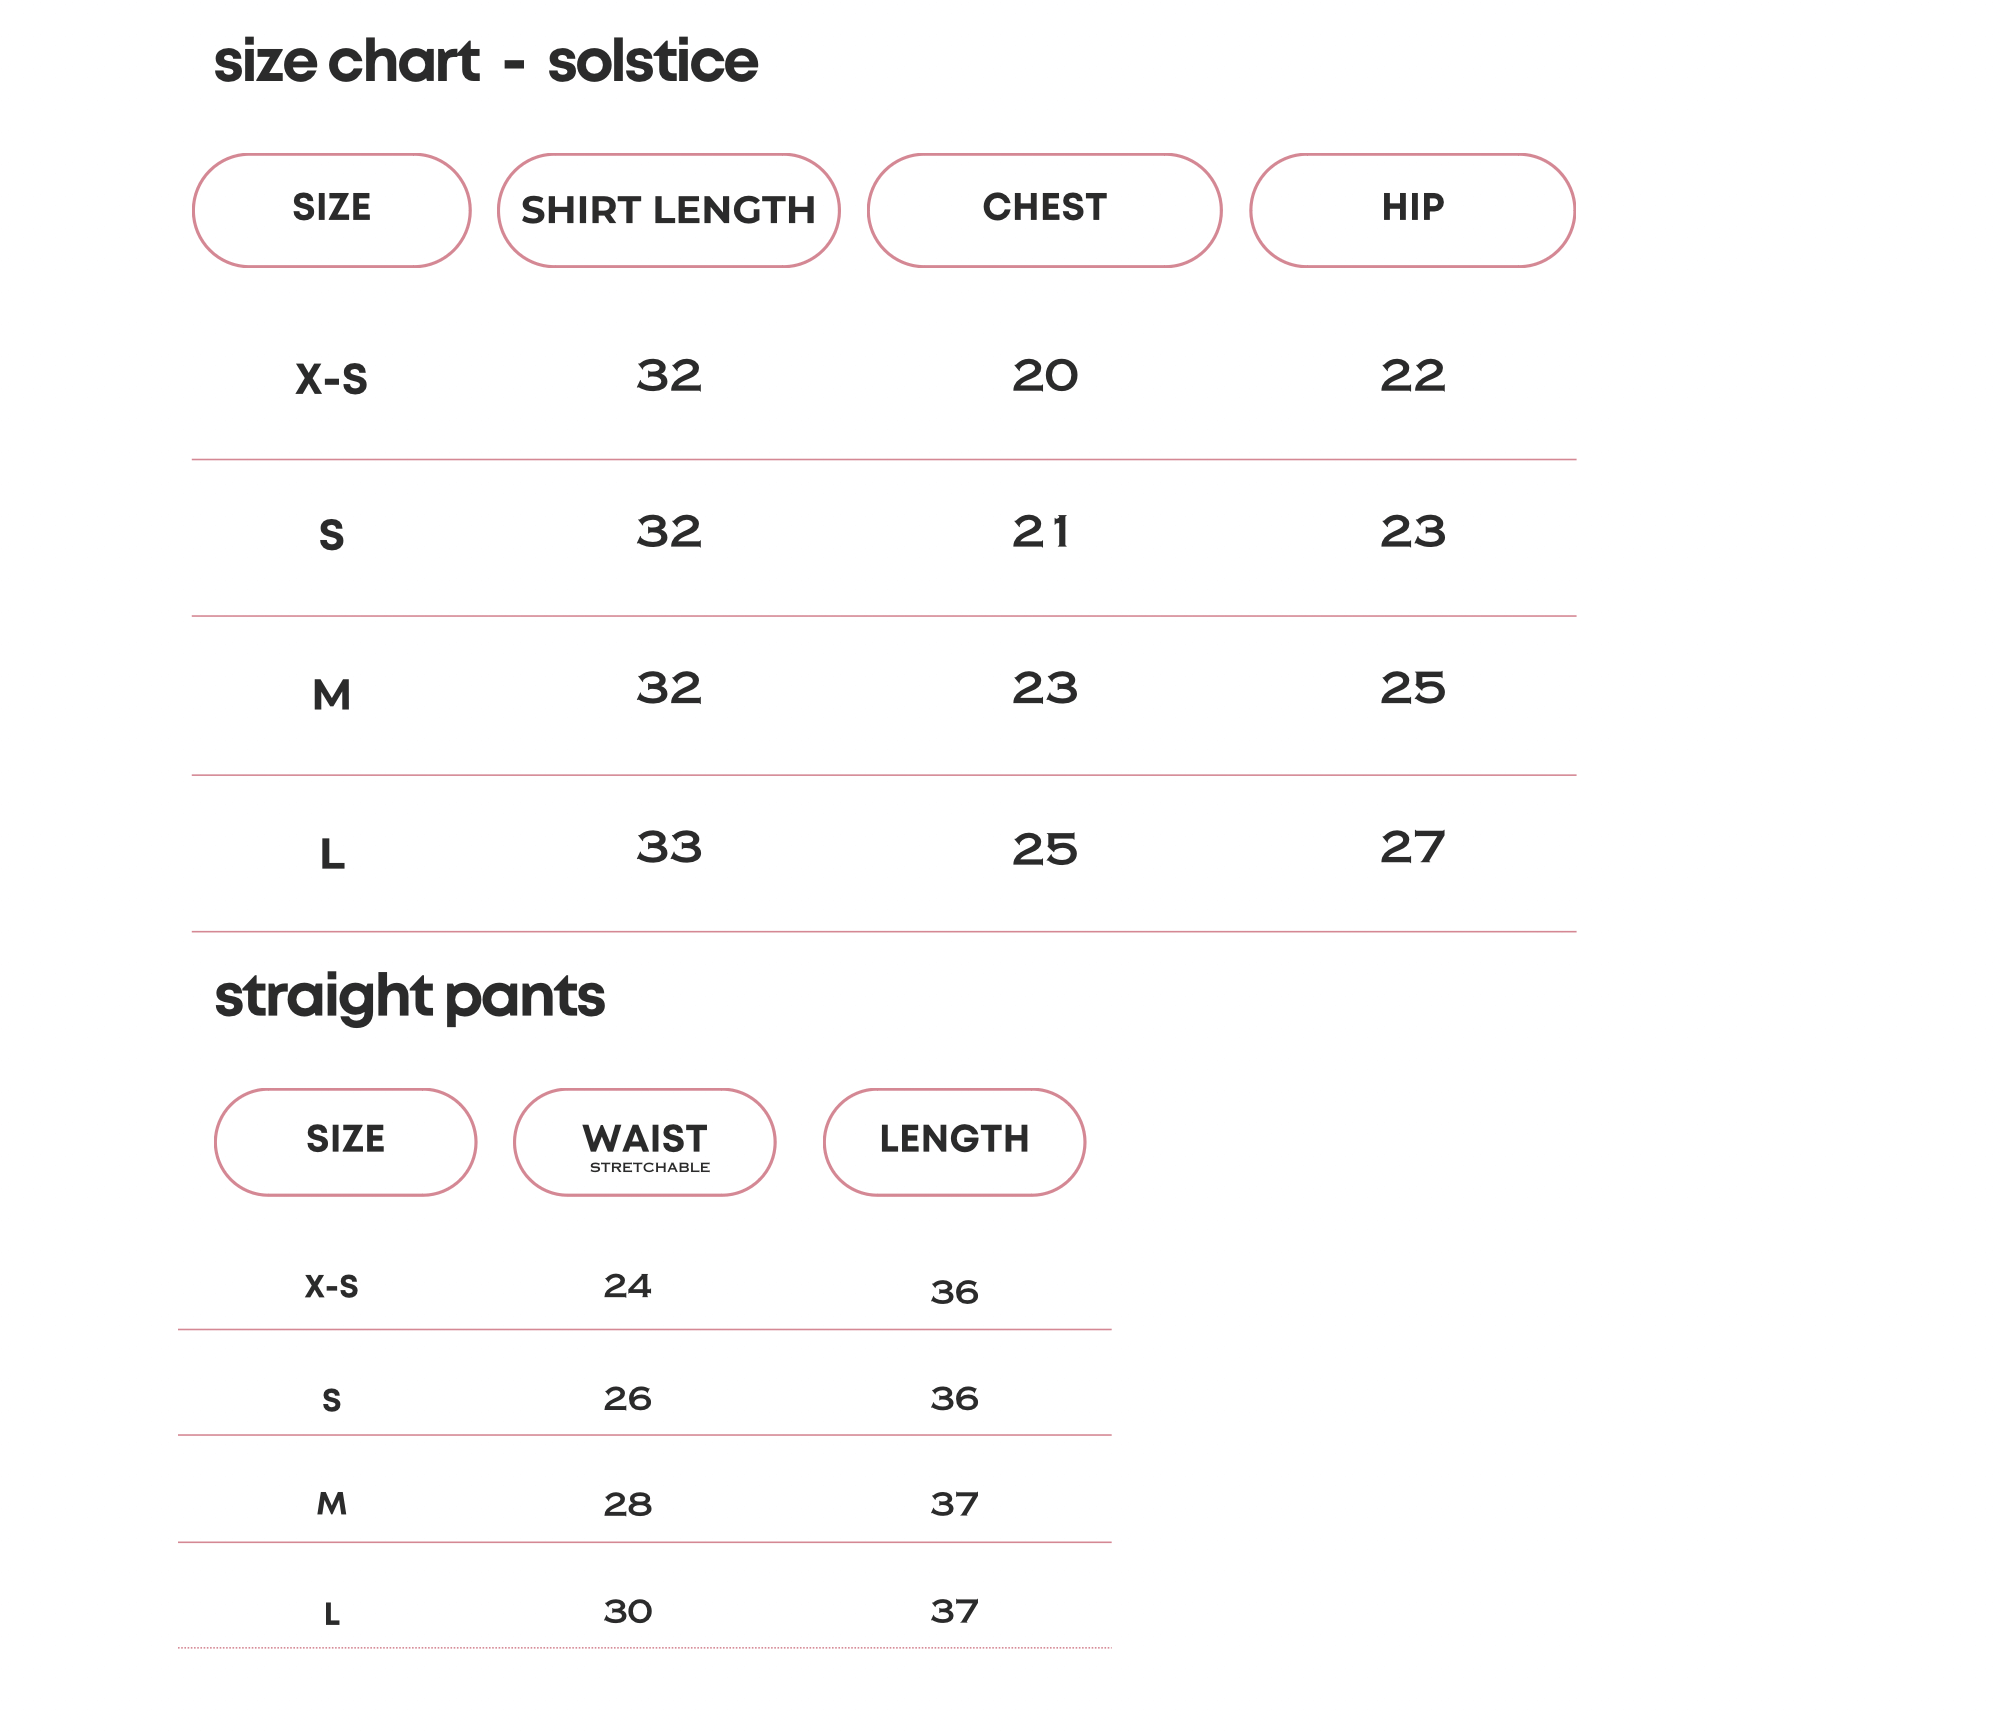Click the LENGTH header pill
Viewport: 2001px width, 1731px height.
pyautogui.click(x=955, y=1142)
